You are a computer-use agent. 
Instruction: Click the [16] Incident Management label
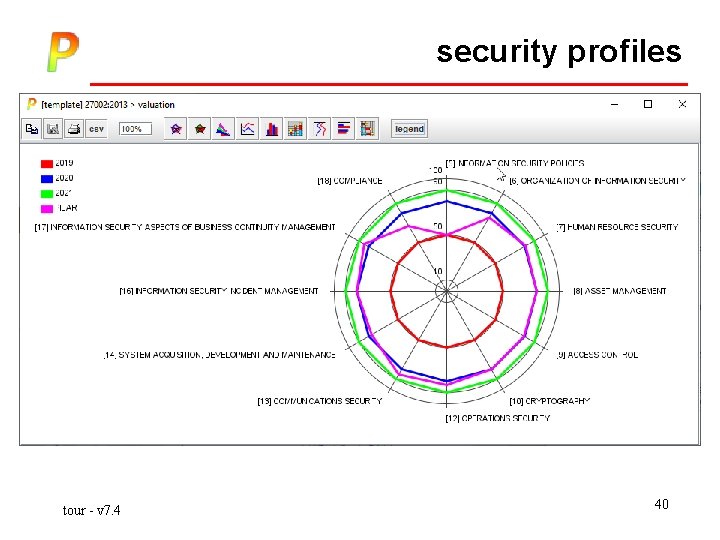(x=219, y=291)
